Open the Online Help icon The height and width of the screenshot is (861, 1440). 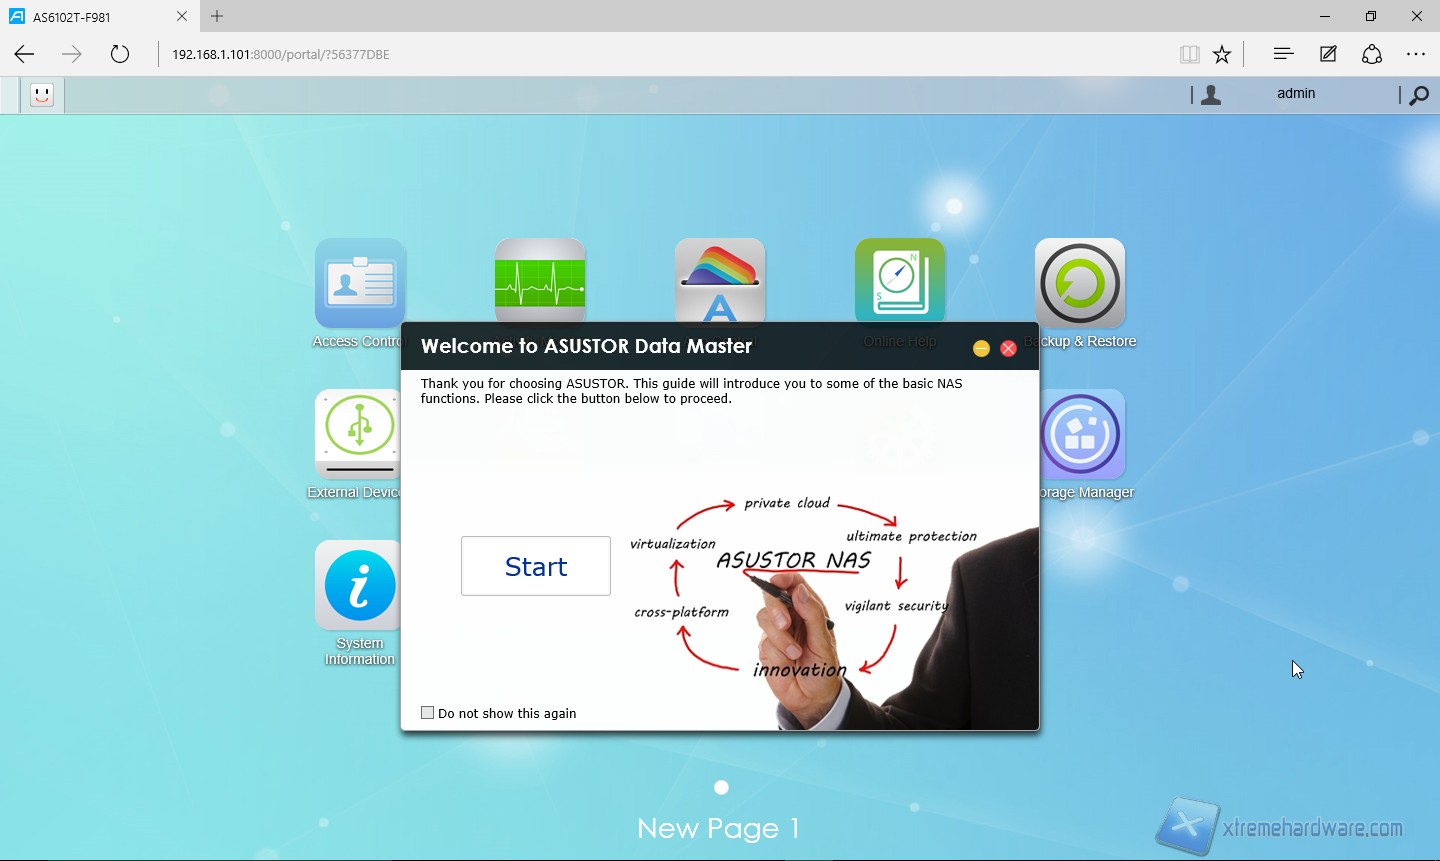click(900, 281)
